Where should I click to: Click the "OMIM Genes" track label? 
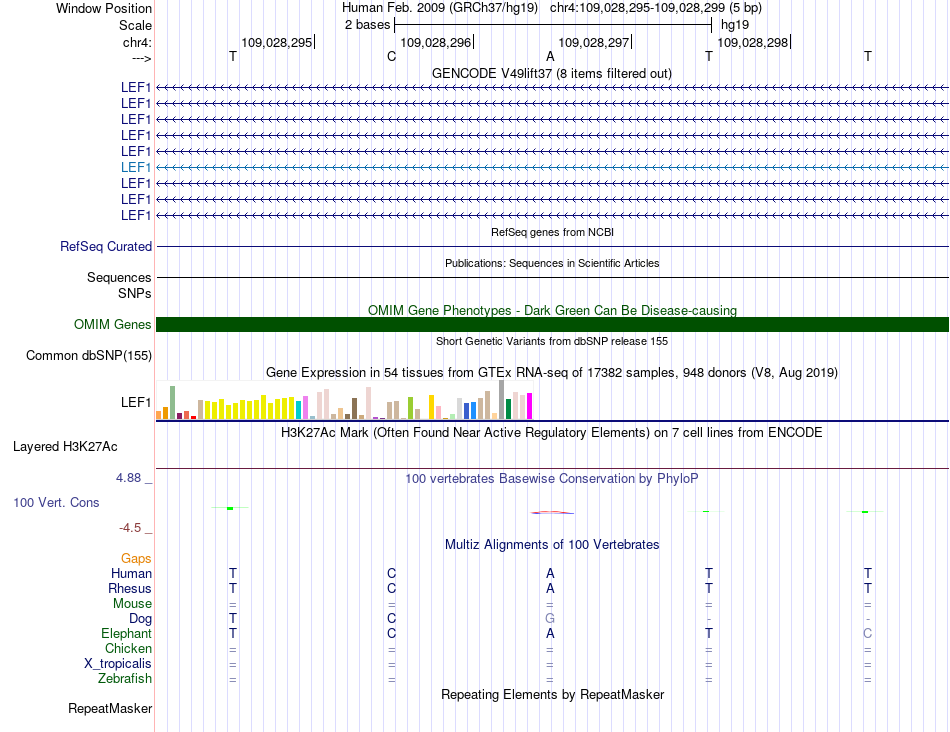click(x=112, y=324)
